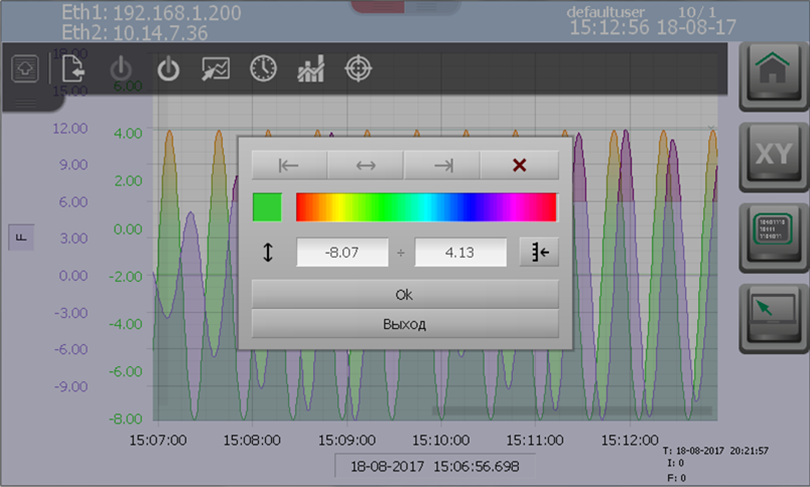Screen dimensions: 810x487
Task: Click the minimum value field showing -8.07
Action: 342,253
